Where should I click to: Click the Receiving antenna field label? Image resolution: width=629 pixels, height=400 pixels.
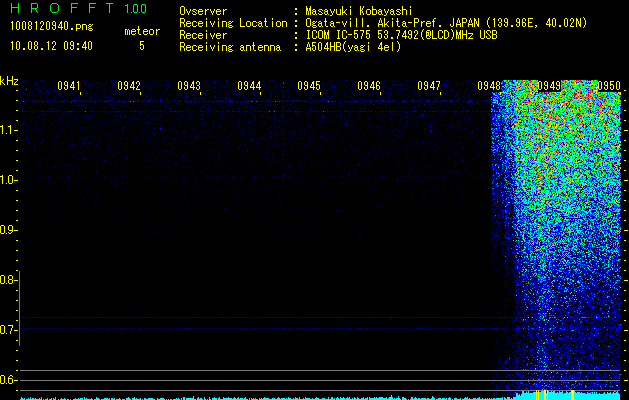click(x=230, y=47)
